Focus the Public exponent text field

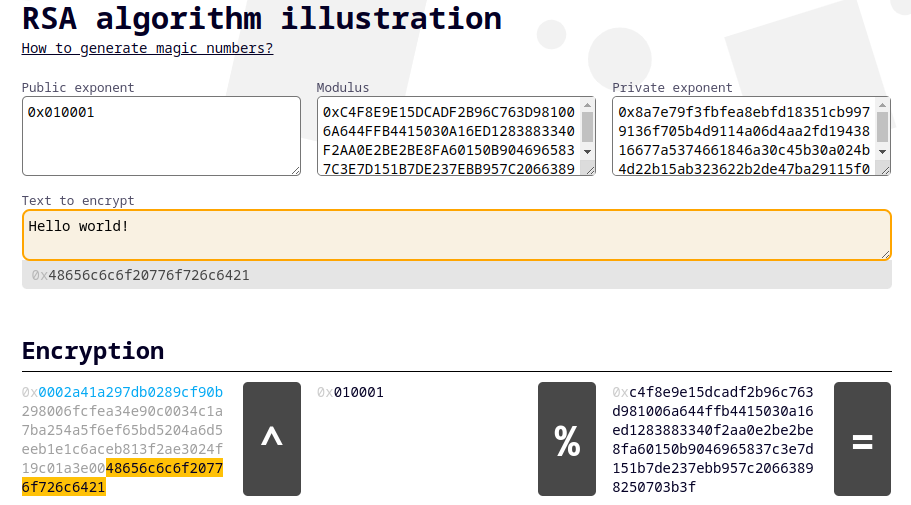click(x=162, y=136)
